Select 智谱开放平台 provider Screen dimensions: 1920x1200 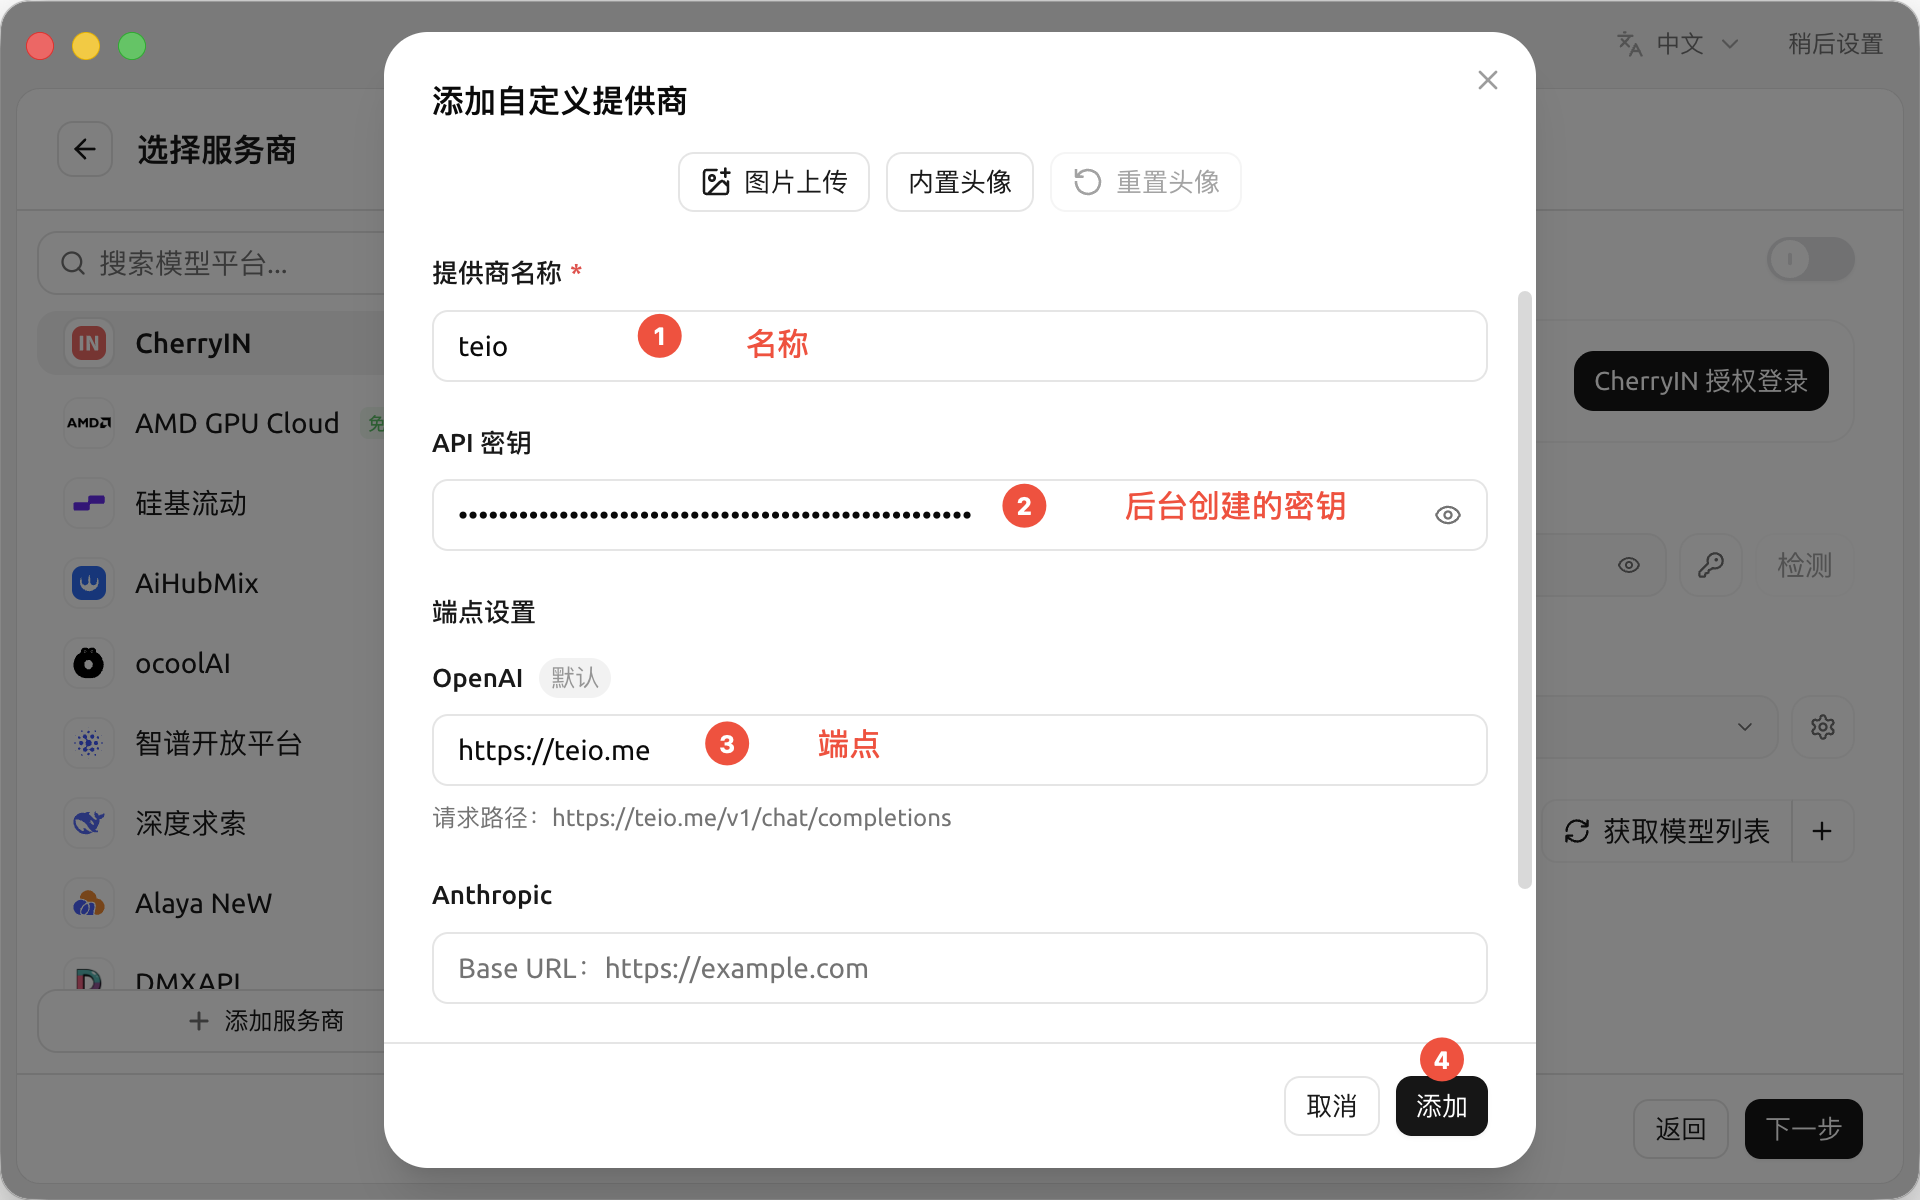click(211, 743)
